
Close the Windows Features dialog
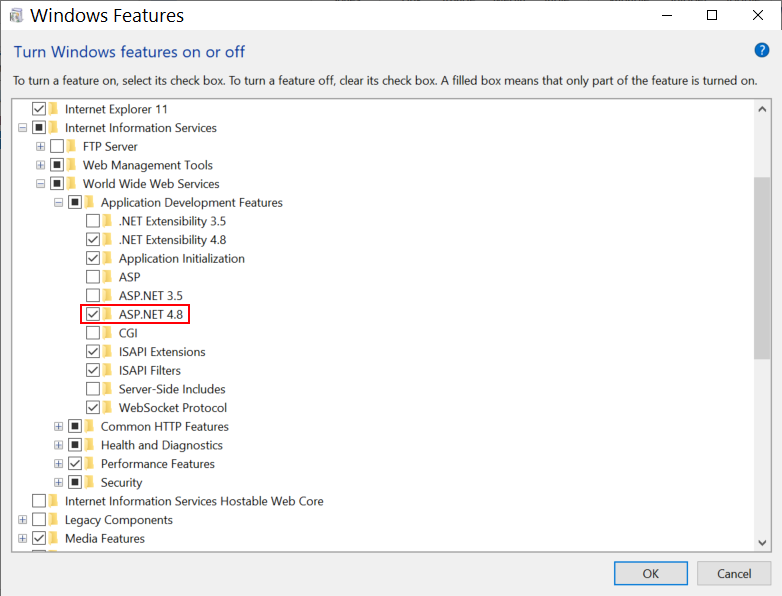pyautogui.click(x=758, y=15)
